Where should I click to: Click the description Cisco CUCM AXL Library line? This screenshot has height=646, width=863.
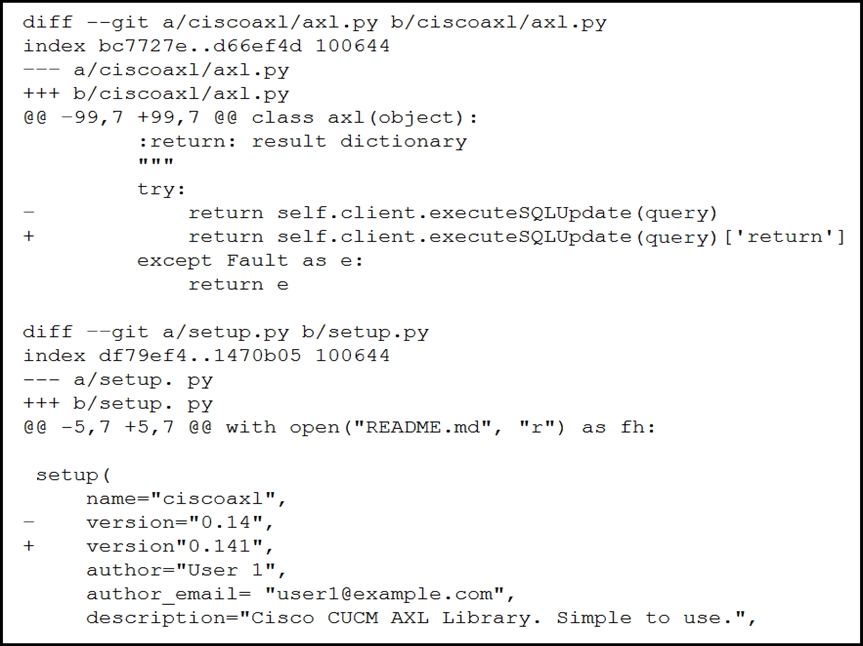422,618
